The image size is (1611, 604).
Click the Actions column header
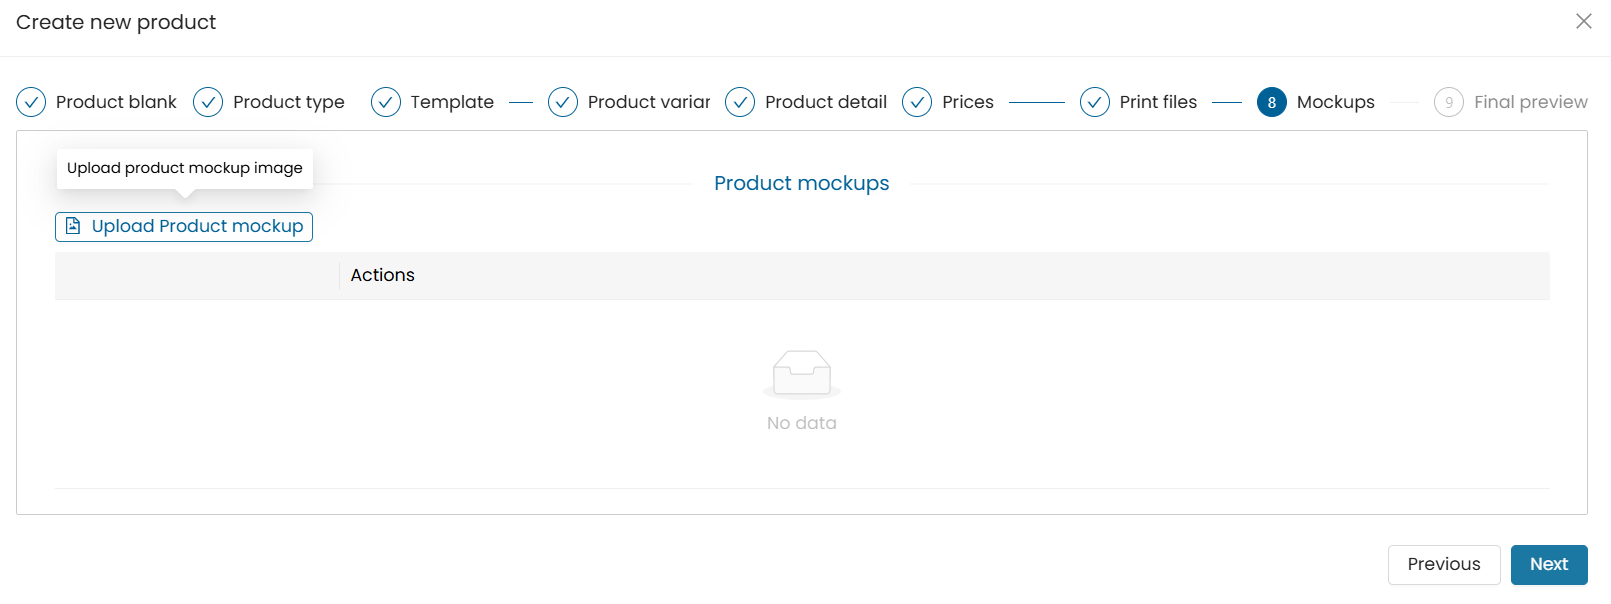click(382, 275)
